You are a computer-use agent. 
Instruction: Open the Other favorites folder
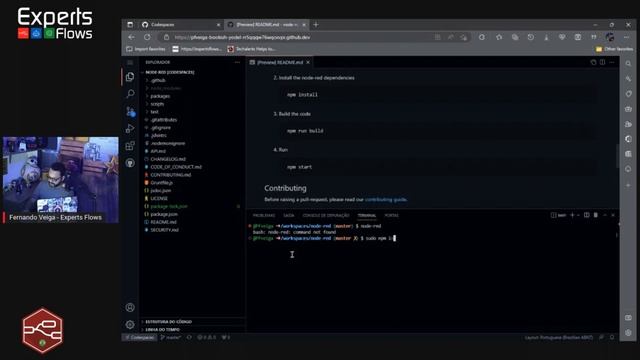pos(614,49)
